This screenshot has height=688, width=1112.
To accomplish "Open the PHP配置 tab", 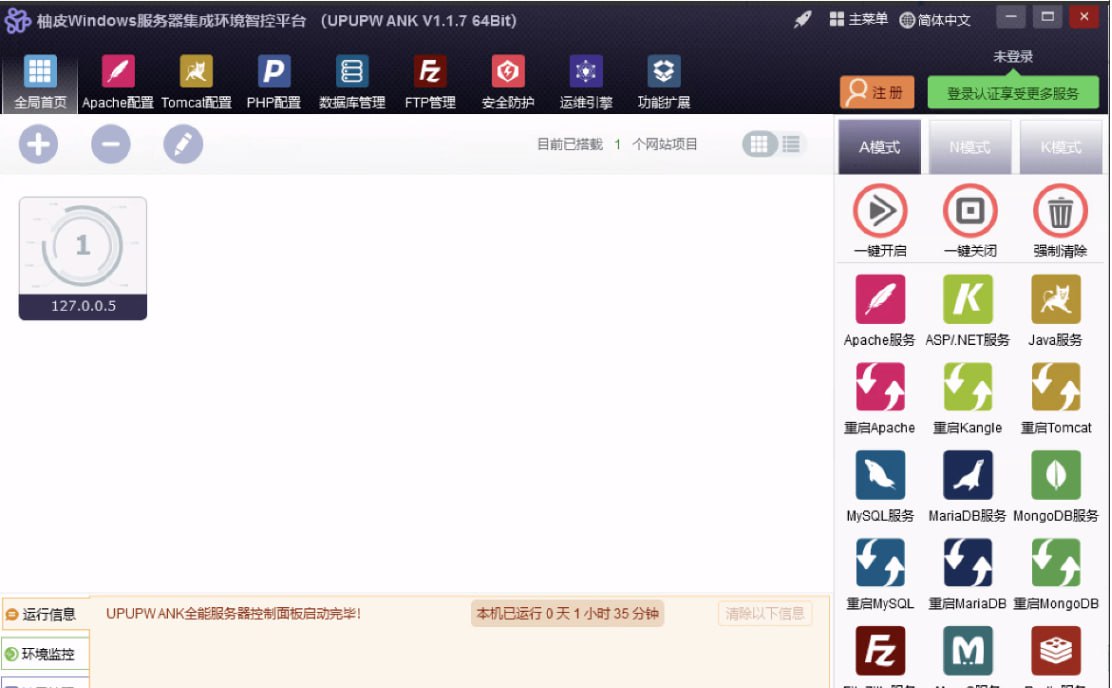I will coord(274,82).
